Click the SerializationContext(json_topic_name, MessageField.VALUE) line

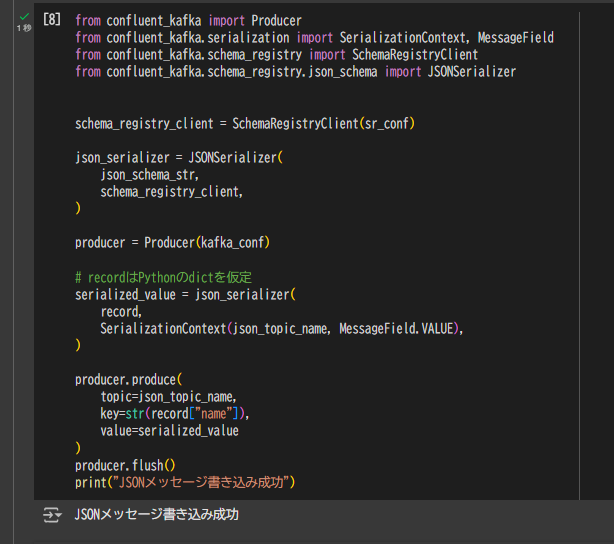click(282, 329)
